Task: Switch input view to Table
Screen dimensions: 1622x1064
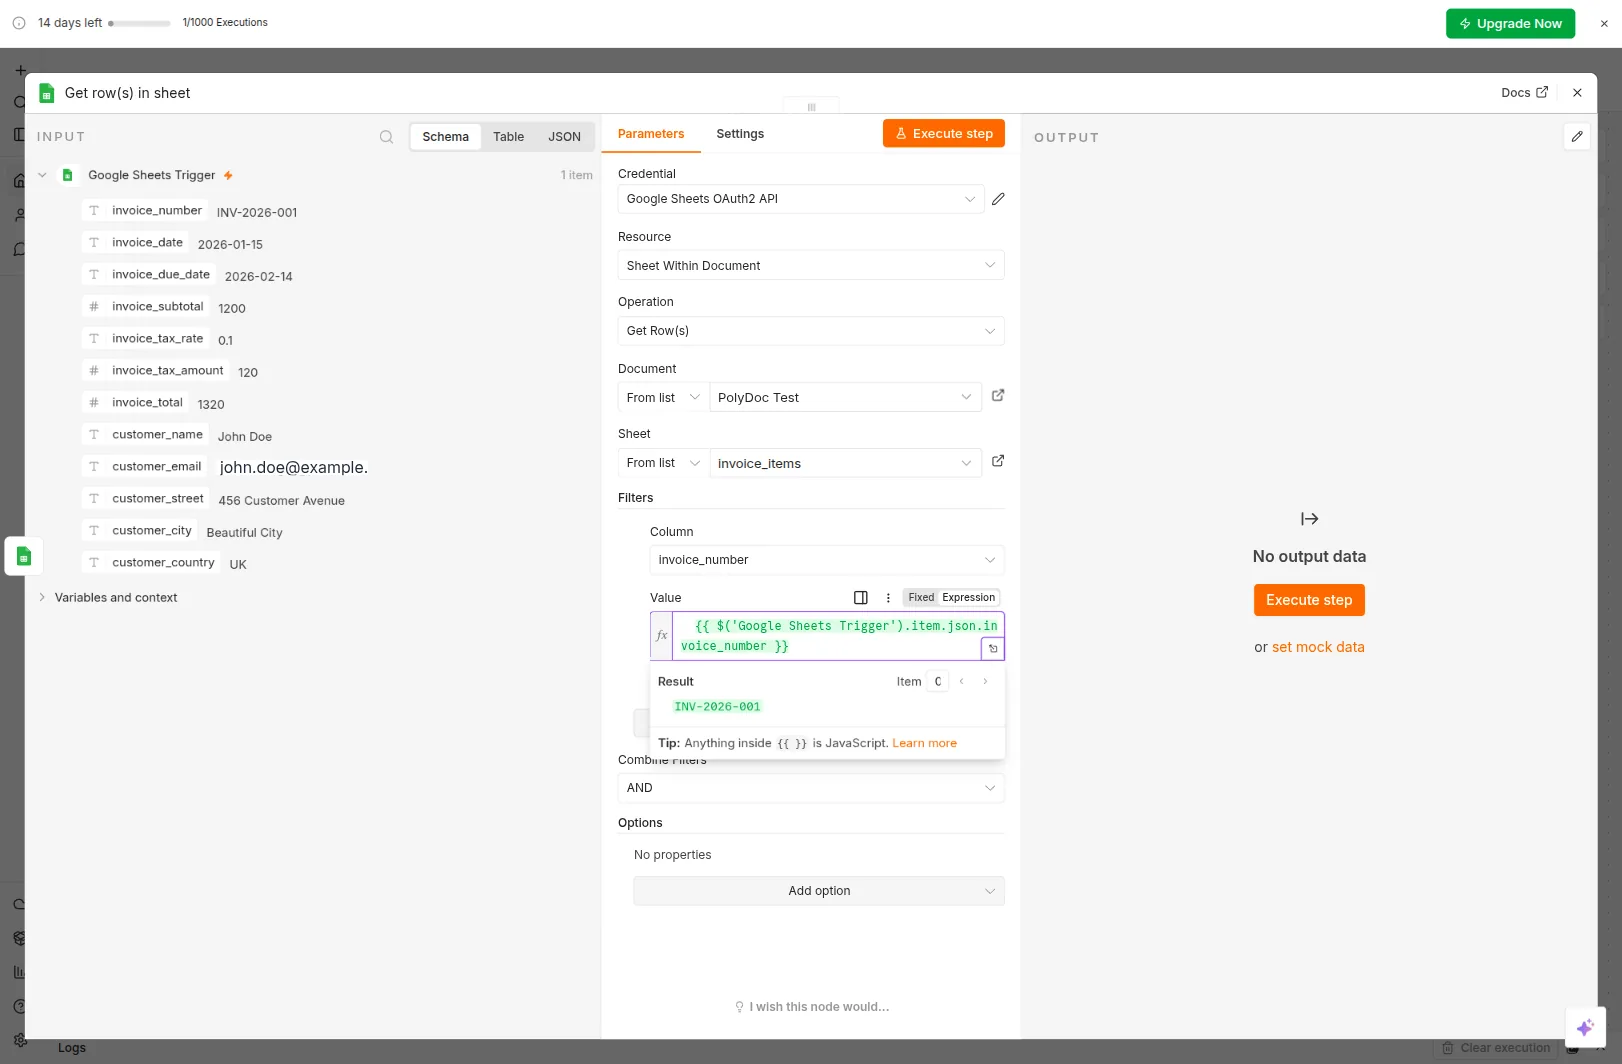Action: pos(508,137)
